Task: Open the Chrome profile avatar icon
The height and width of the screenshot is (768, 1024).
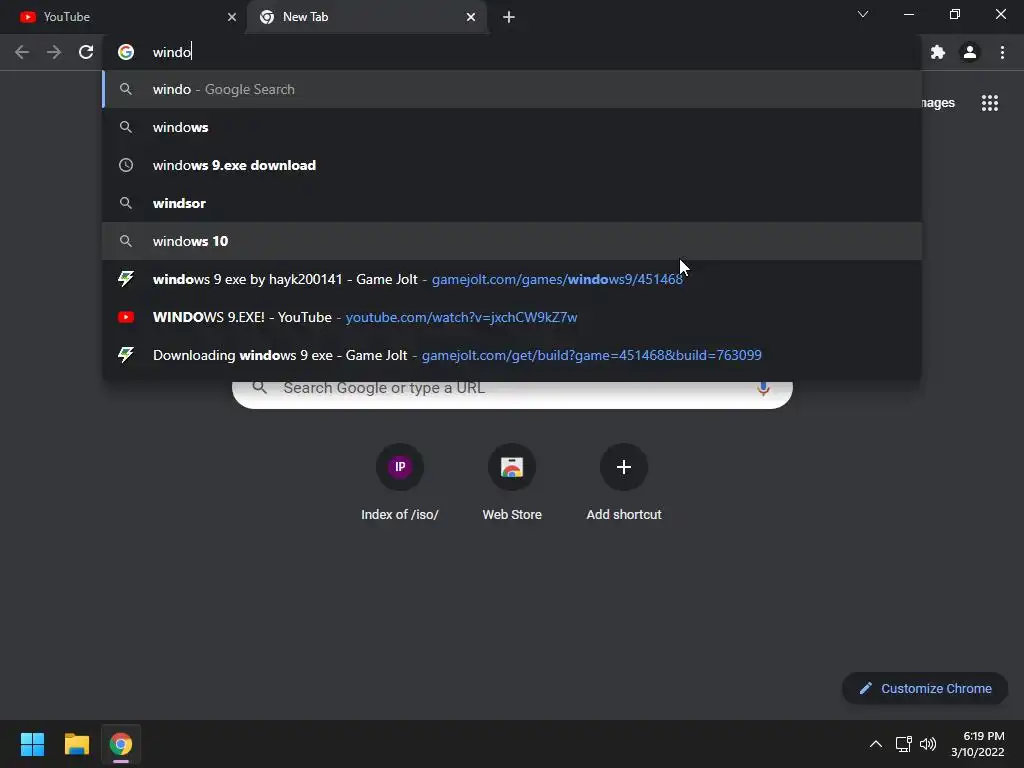Action: click(970, 52)
